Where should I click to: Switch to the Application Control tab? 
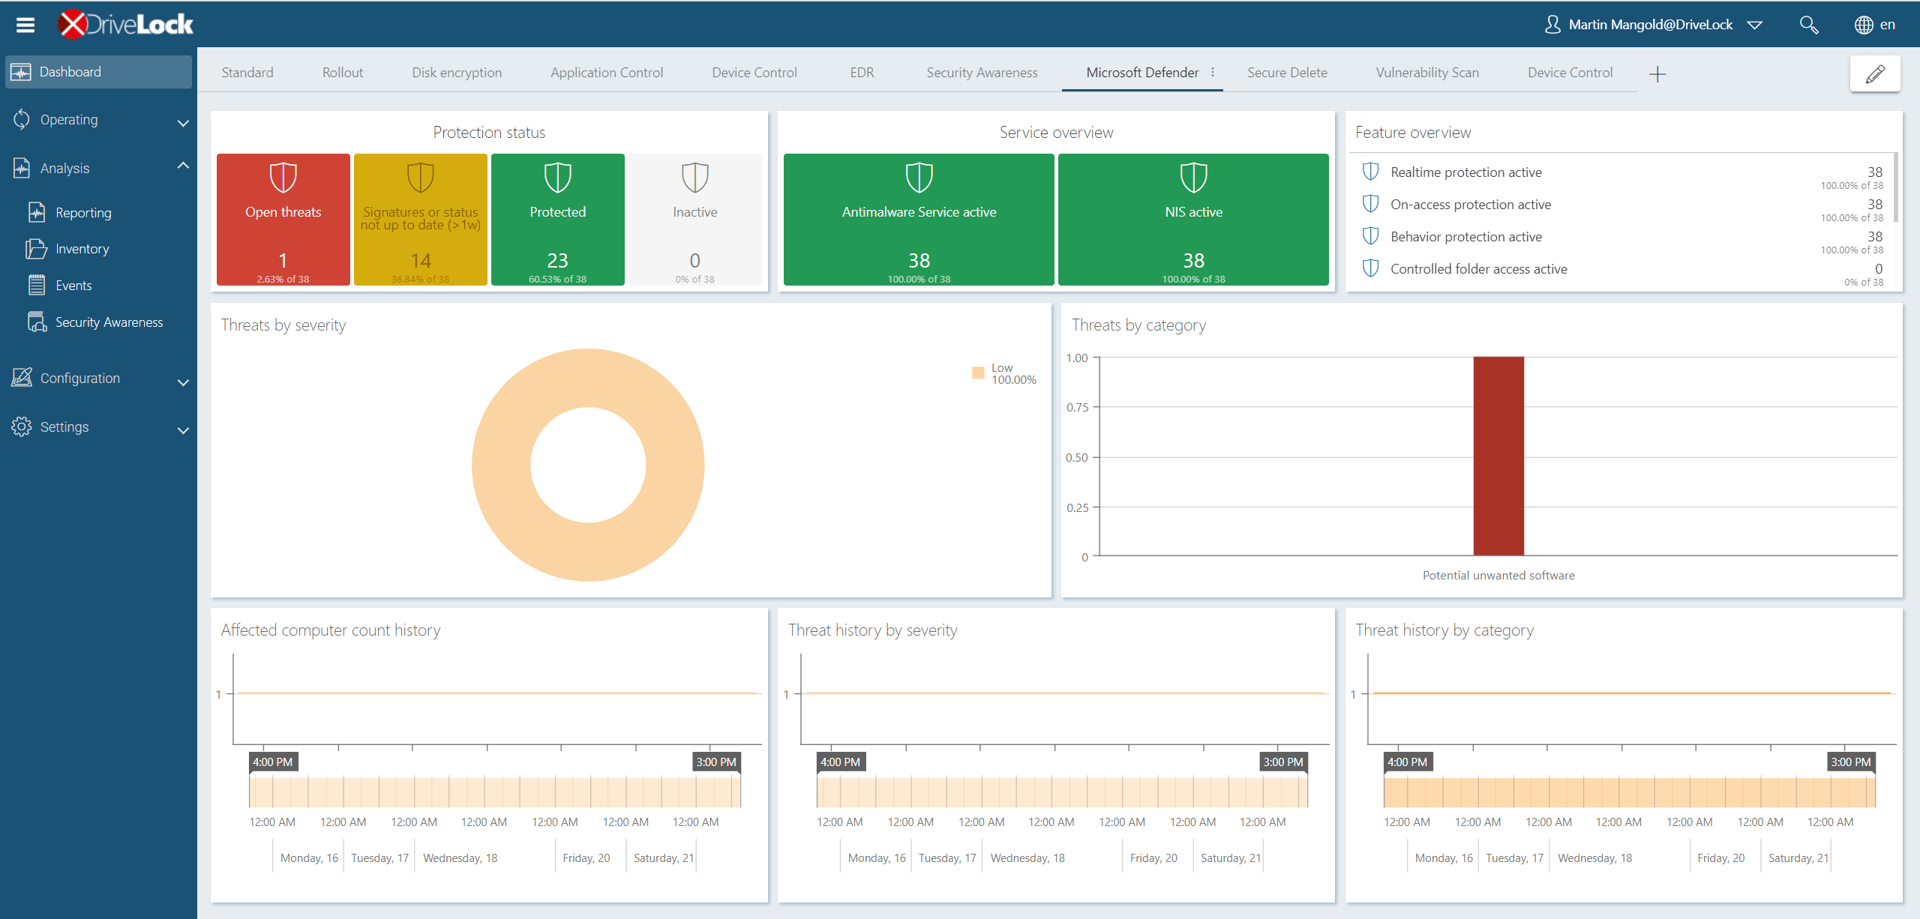click(x=607, y=72)
